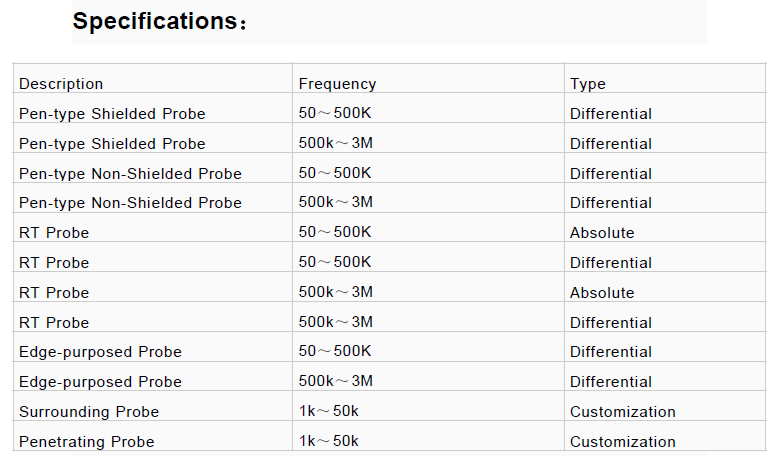Viewport: 769px width, 456px height.
Task: Select the second Edge-purposed Probe cell
Action: point(100,382)
